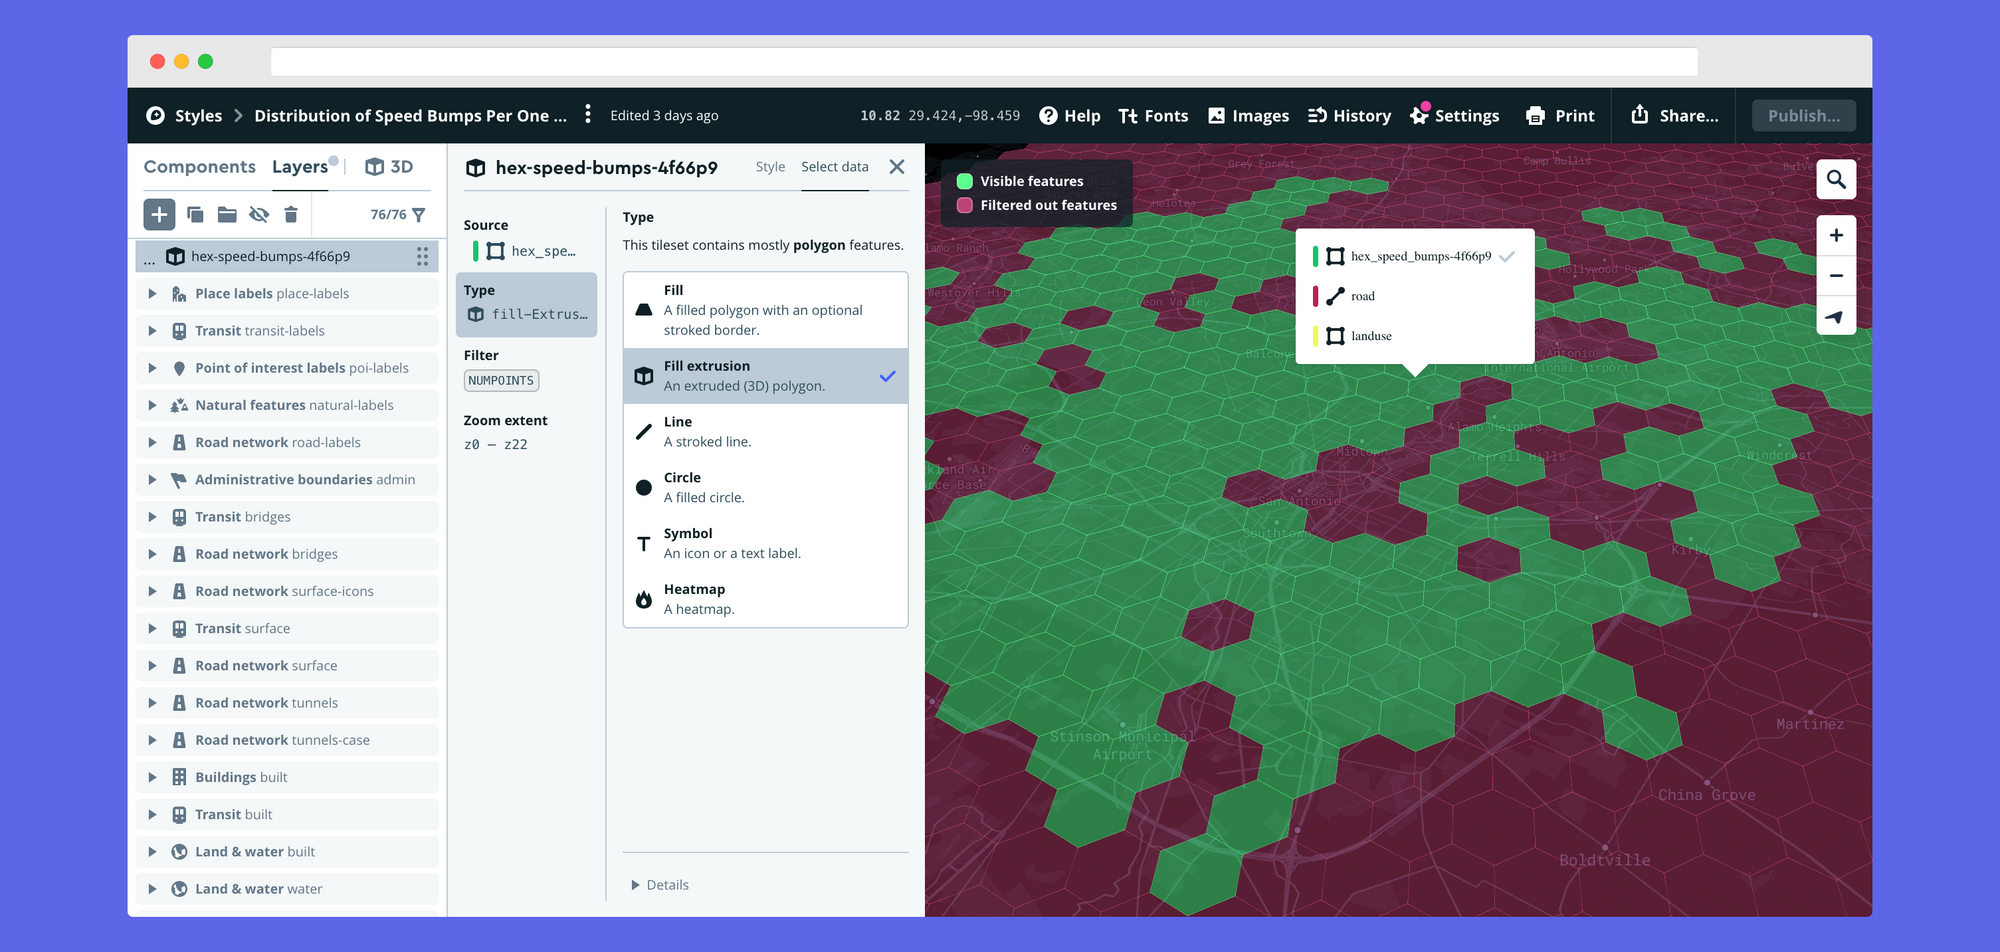Open the Share dialog

tap(1675, 116)
